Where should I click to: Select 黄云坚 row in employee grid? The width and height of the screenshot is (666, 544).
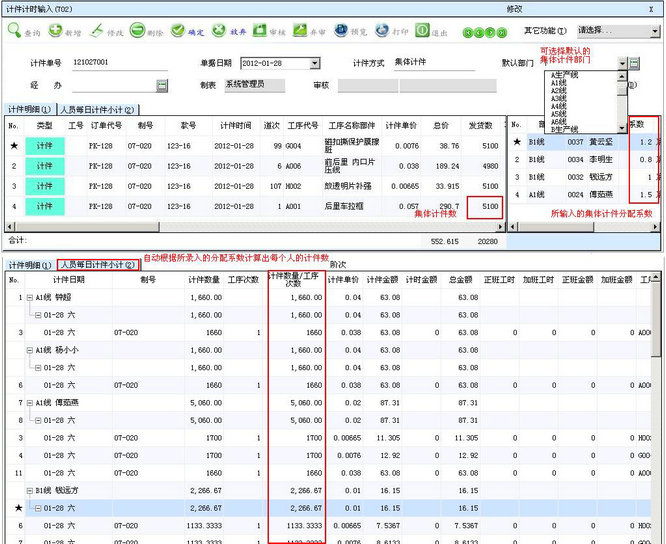click(584, 142)
